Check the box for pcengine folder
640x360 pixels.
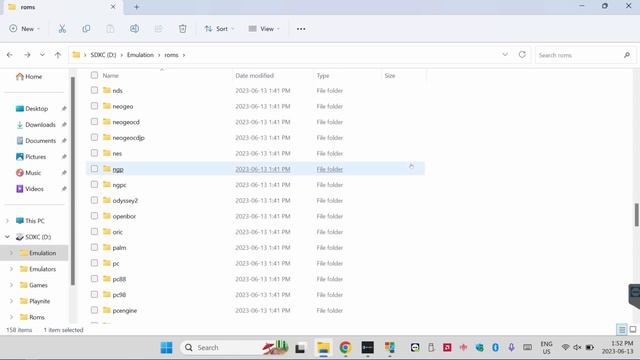coord(94,310)
